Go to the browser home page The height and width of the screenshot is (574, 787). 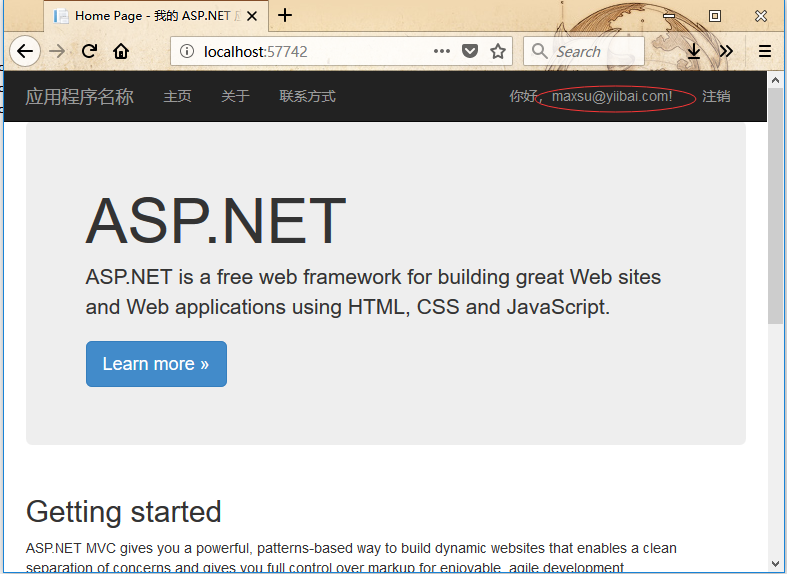[121, 51]
